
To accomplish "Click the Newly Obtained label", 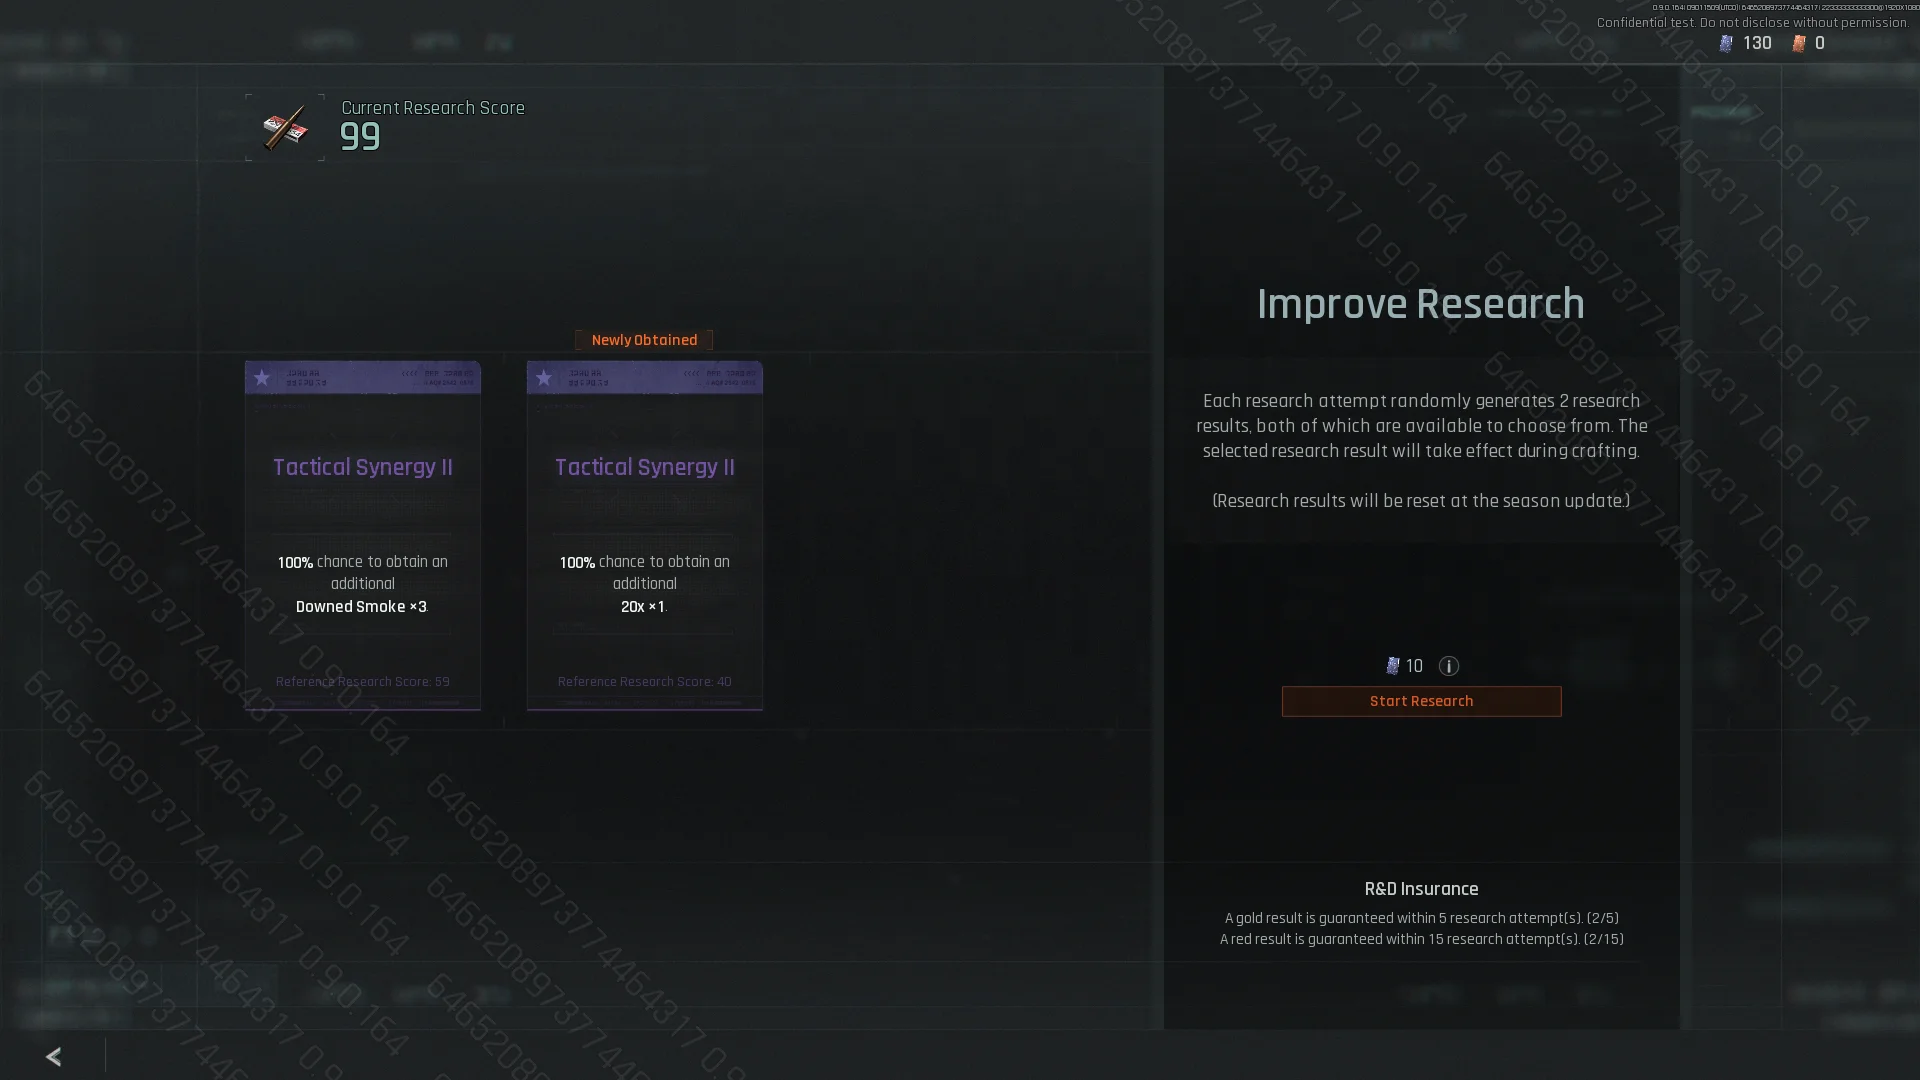I will (x=644, y=340).
